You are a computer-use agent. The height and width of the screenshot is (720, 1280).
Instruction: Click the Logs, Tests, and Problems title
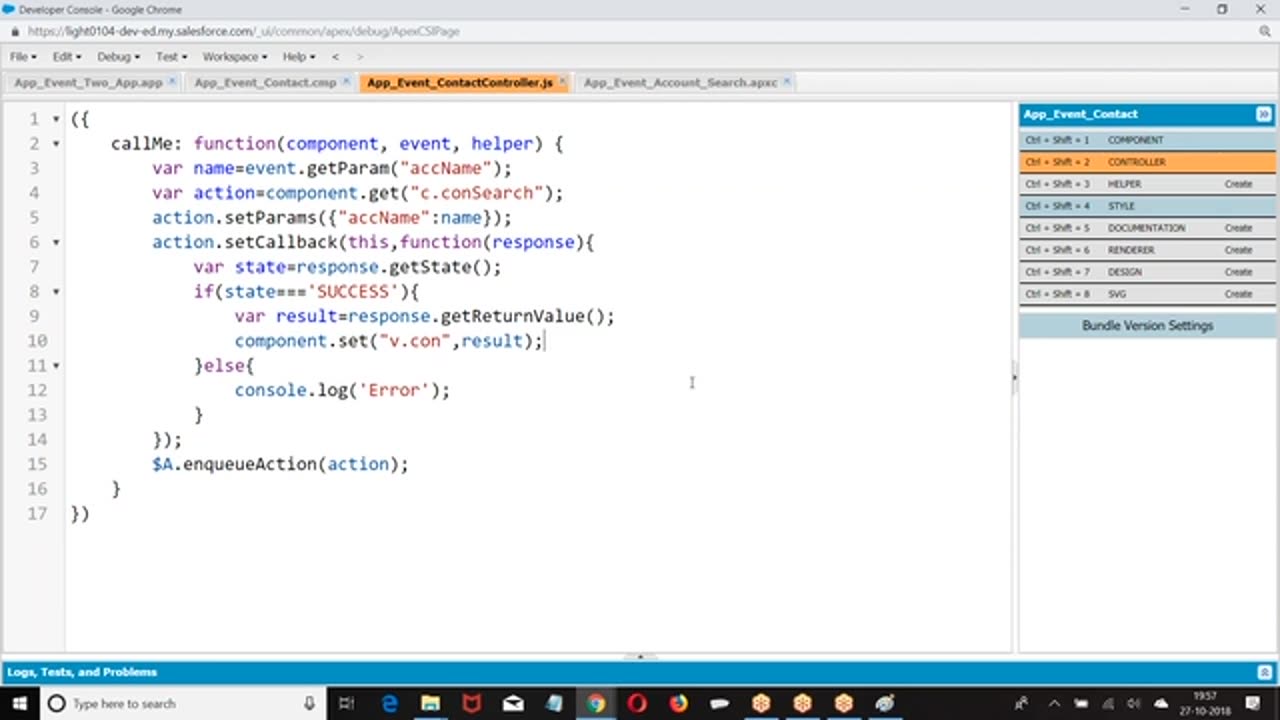(82, 672)
